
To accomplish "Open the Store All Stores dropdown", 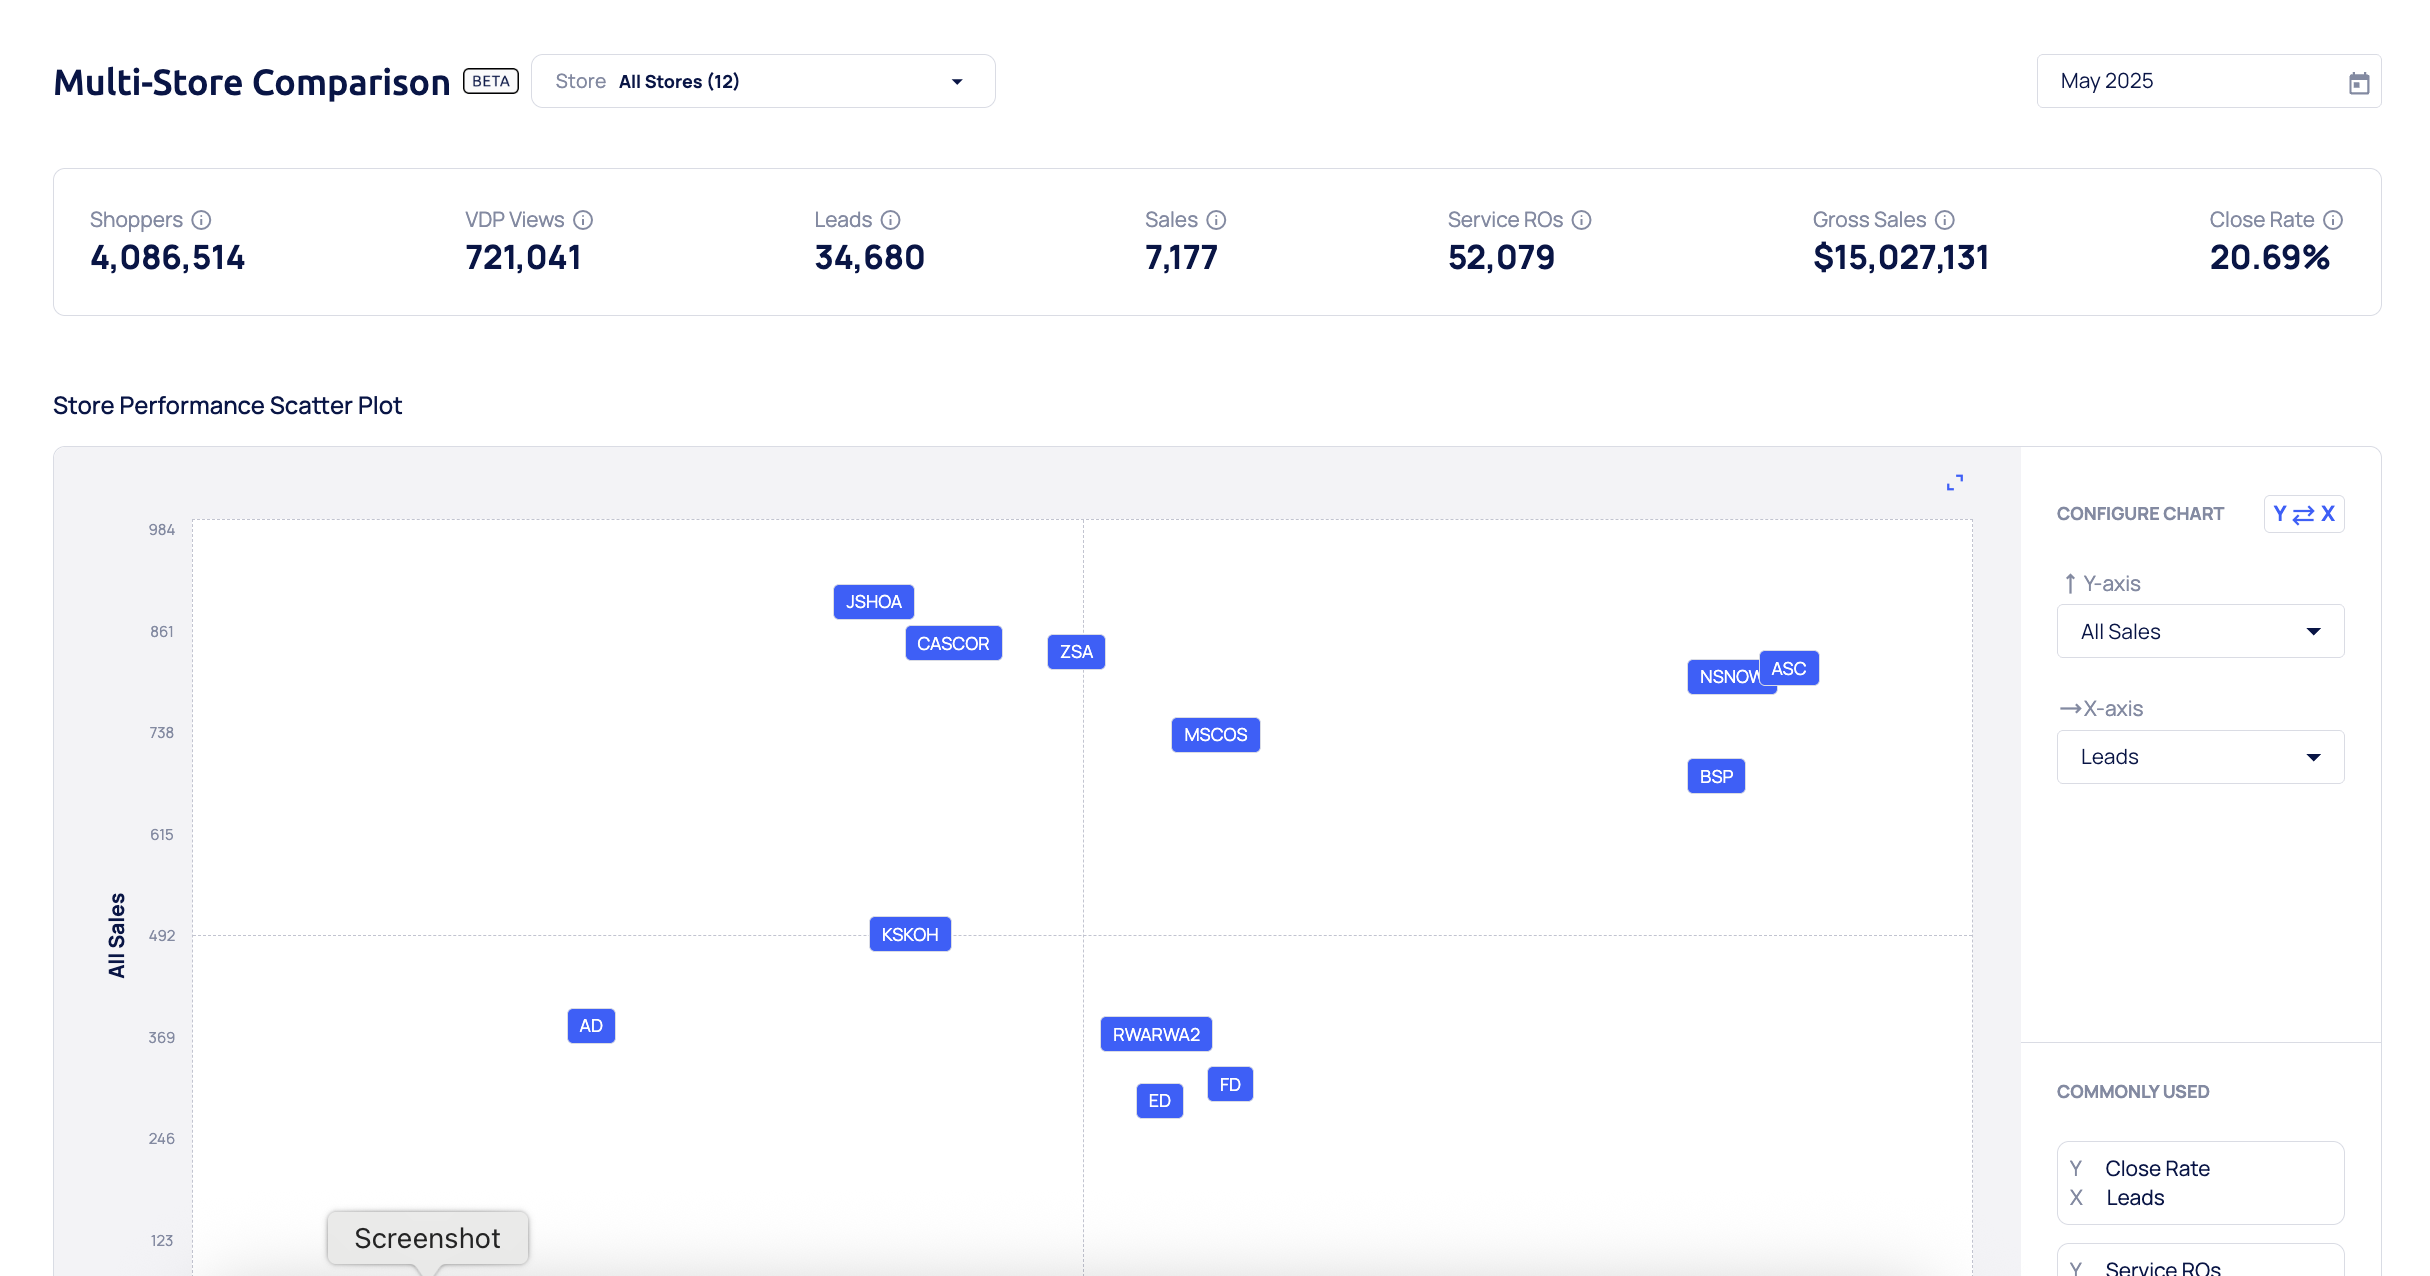I will [762, 82].
